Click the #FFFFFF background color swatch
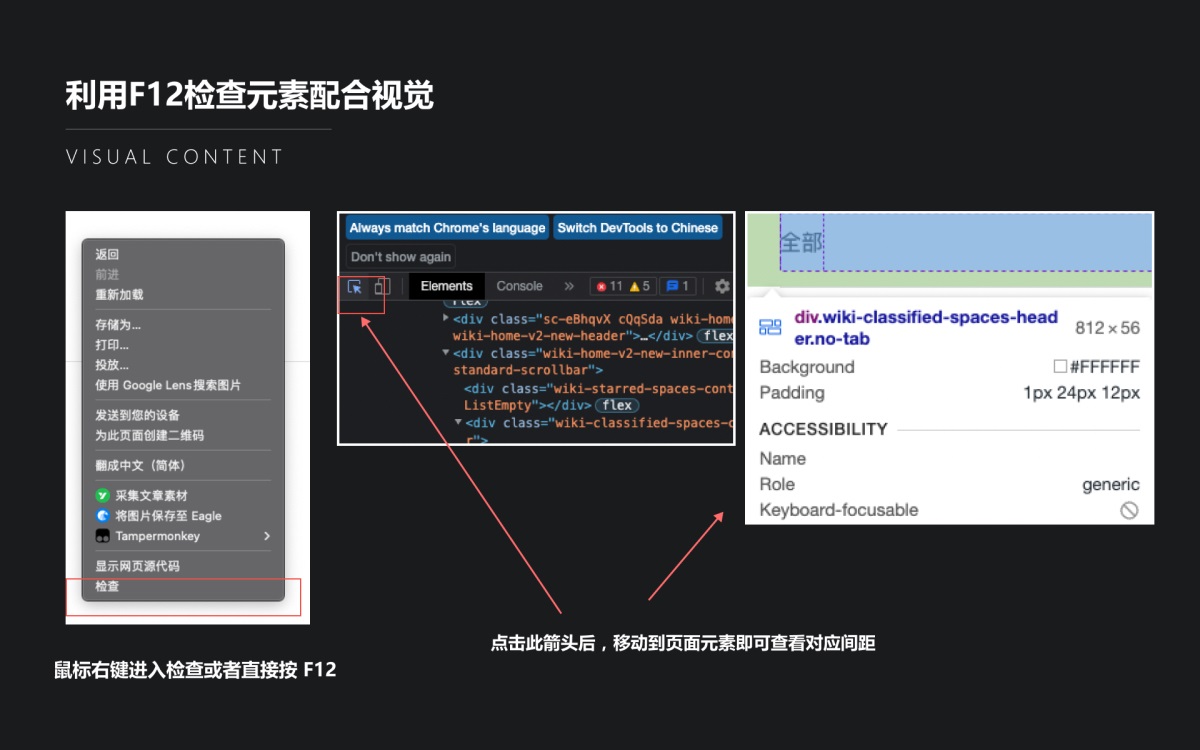 tap(1060, 367)
